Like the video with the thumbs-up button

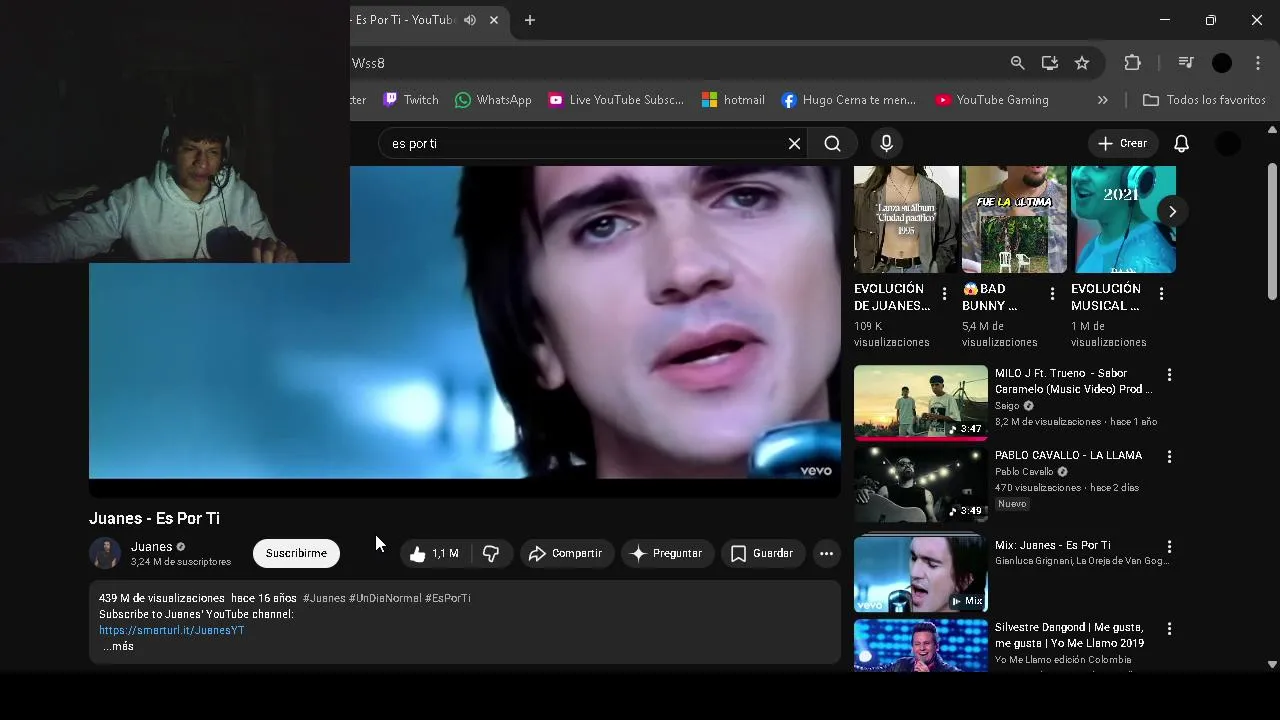(x=434, y=553)
